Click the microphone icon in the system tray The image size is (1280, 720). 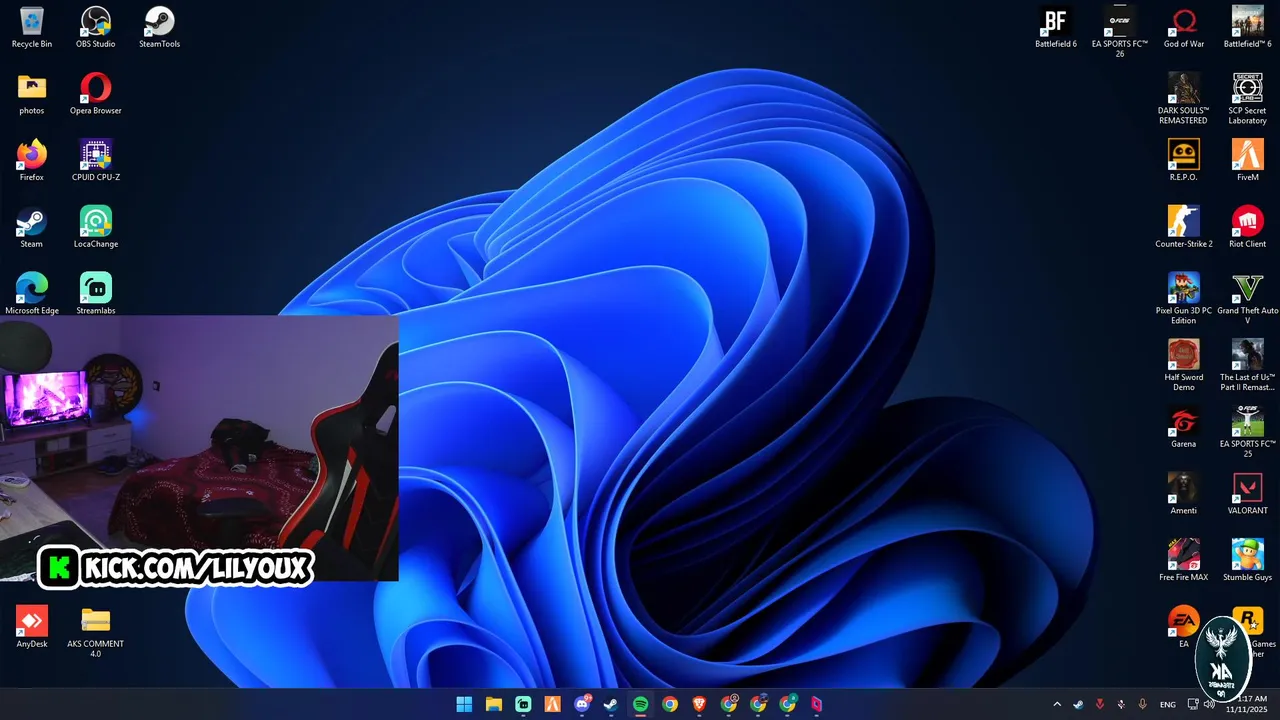click(1143, 704)
